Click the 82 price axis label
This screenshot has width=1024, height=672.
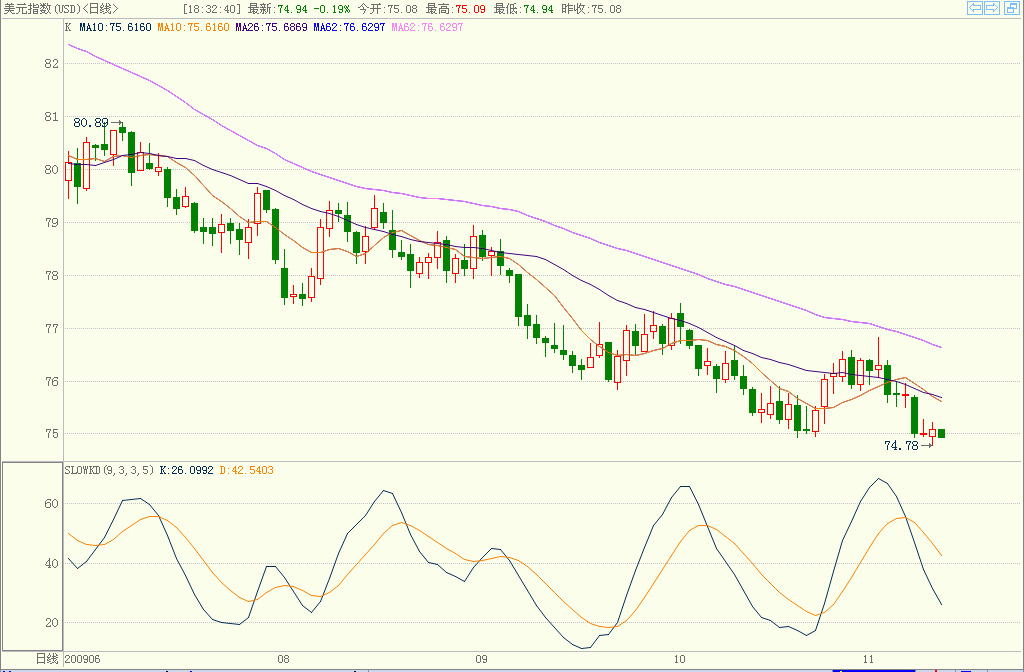tap(52, 64)
